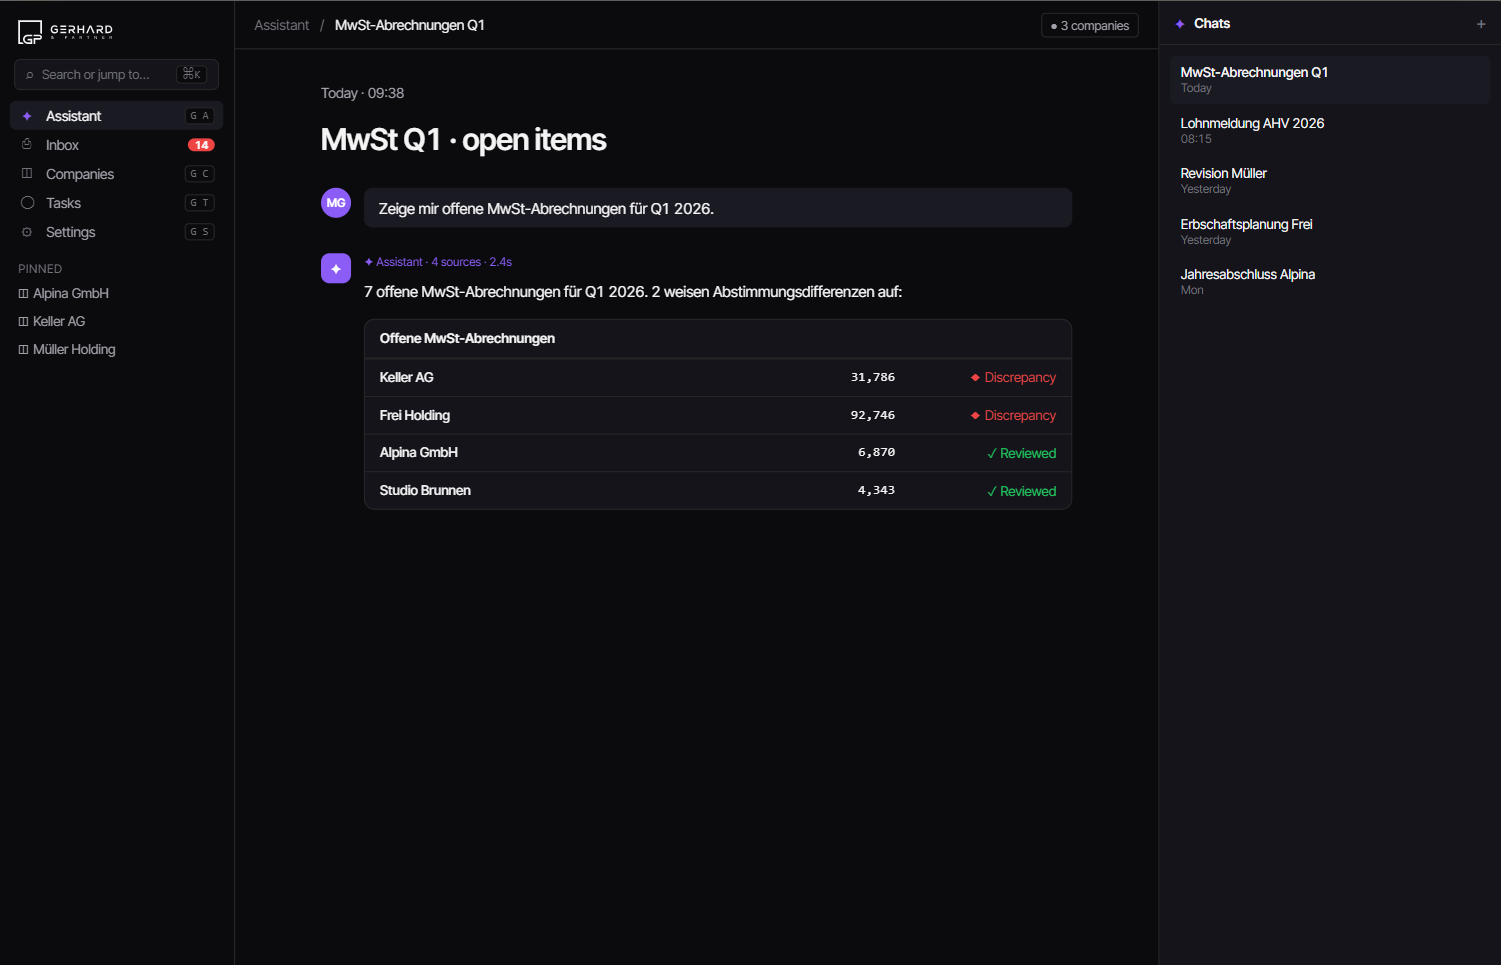Open the Jahresabschluss Alpina chat

1330,282
